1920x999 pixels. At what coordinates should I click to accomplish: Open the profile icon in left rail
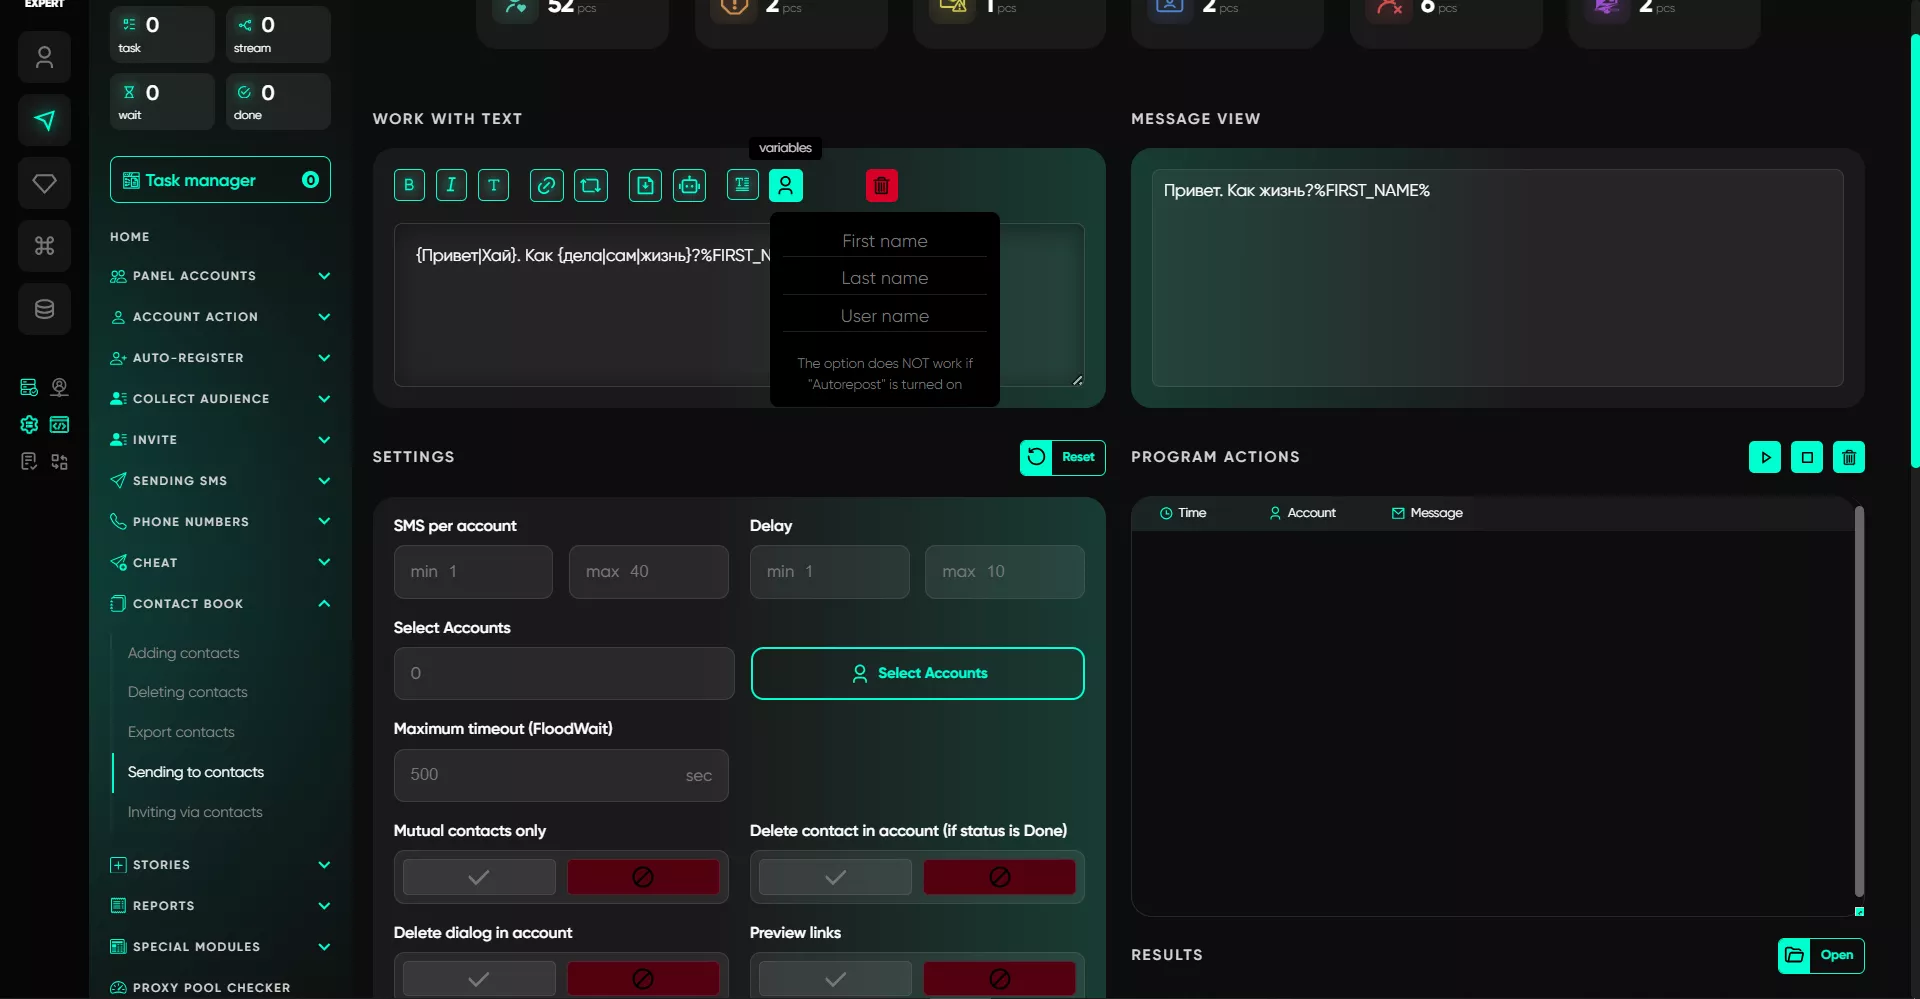click(x=44, y=58)
